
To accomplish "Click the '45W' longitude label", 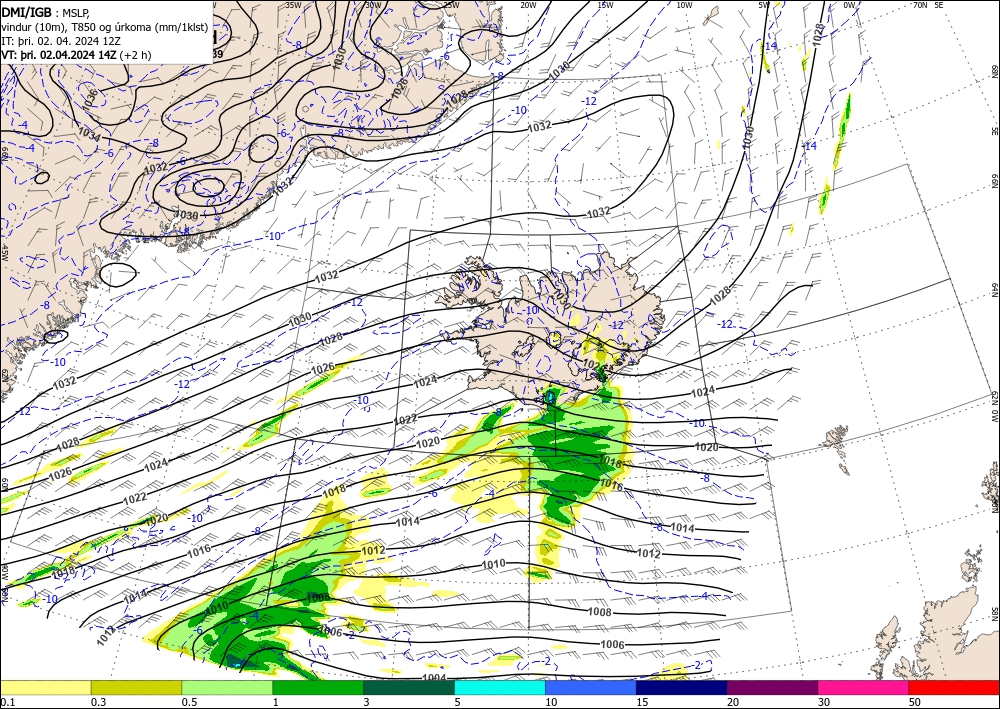I will click(4, 254).
